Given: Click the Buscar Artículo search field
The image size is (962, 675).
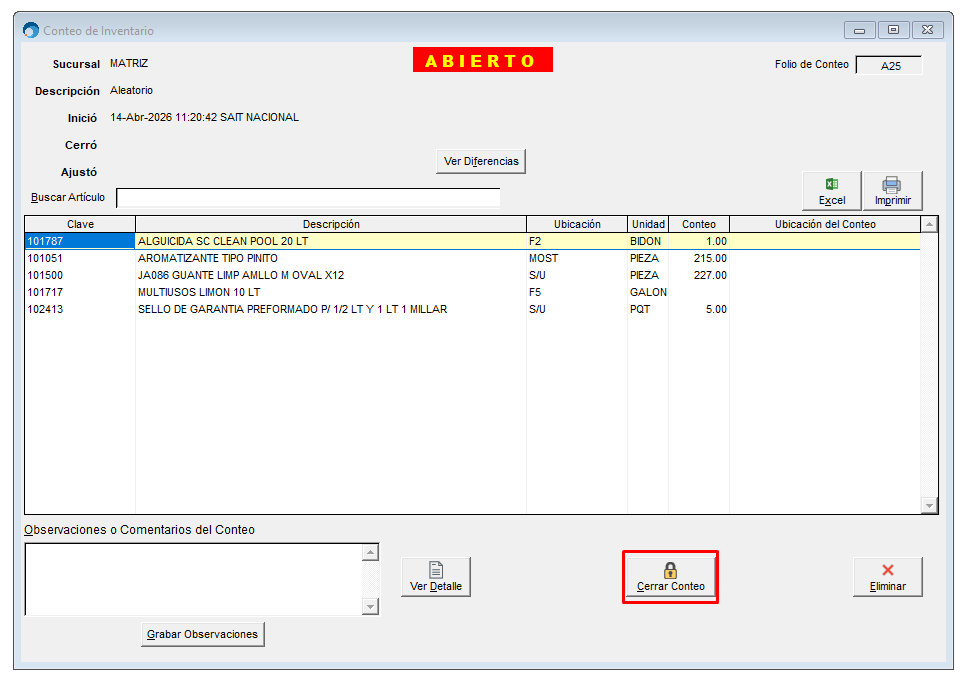Looking at the screenshot, I should 308,197.
